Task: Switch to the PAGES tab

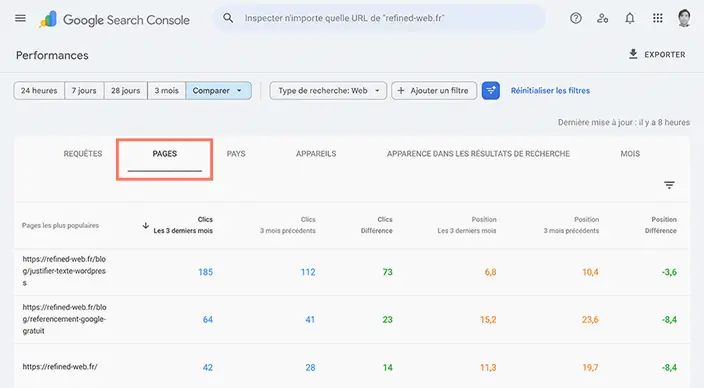Action: 164,154
